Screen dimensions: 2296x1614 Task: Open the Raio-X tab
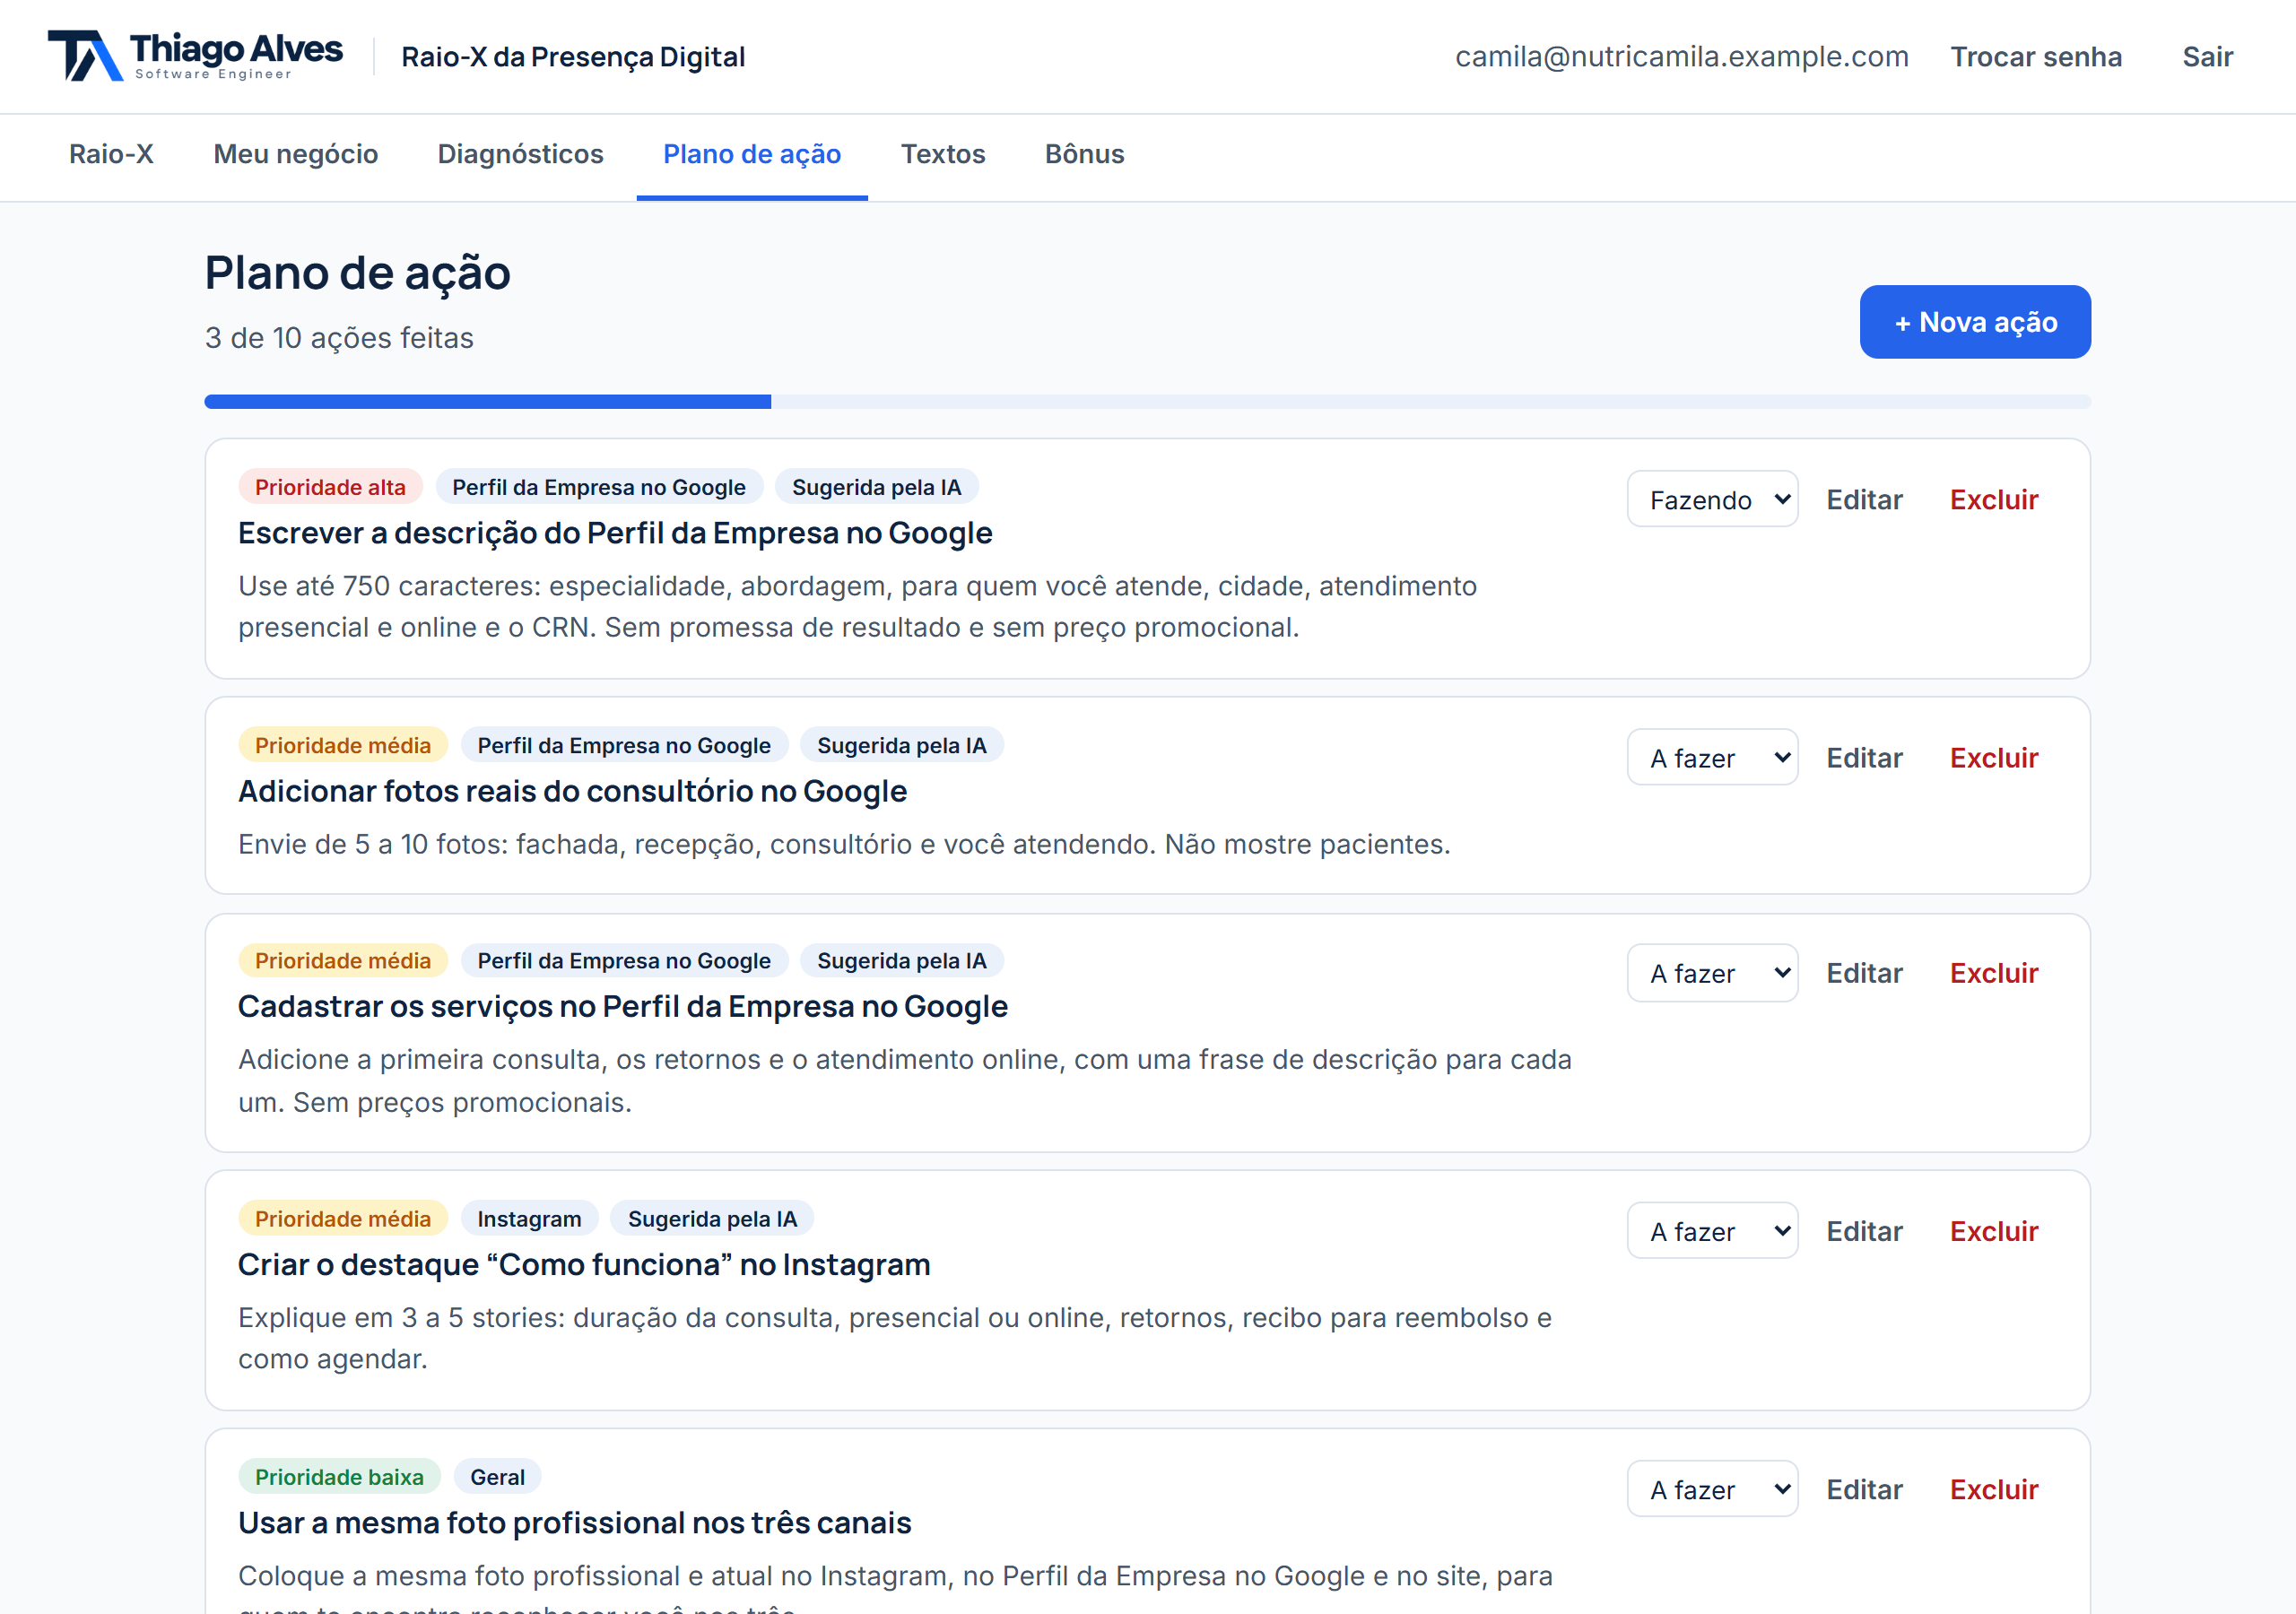[111, 154]
